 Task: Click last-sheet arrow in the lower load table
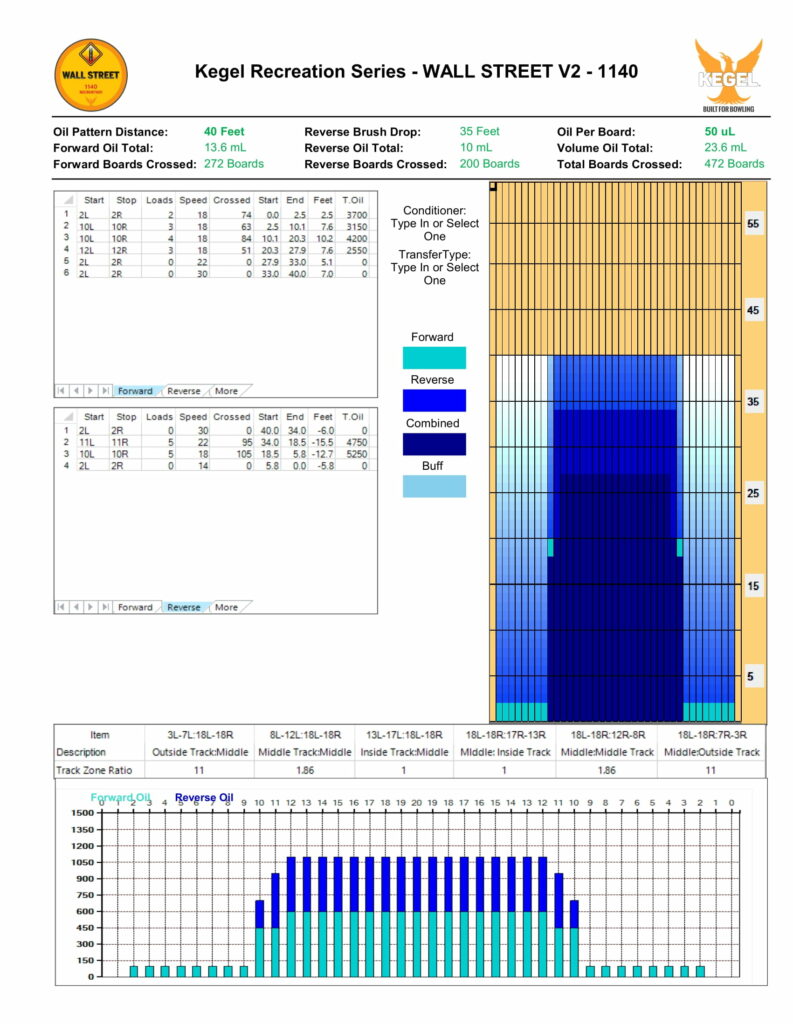coord(106,607)
